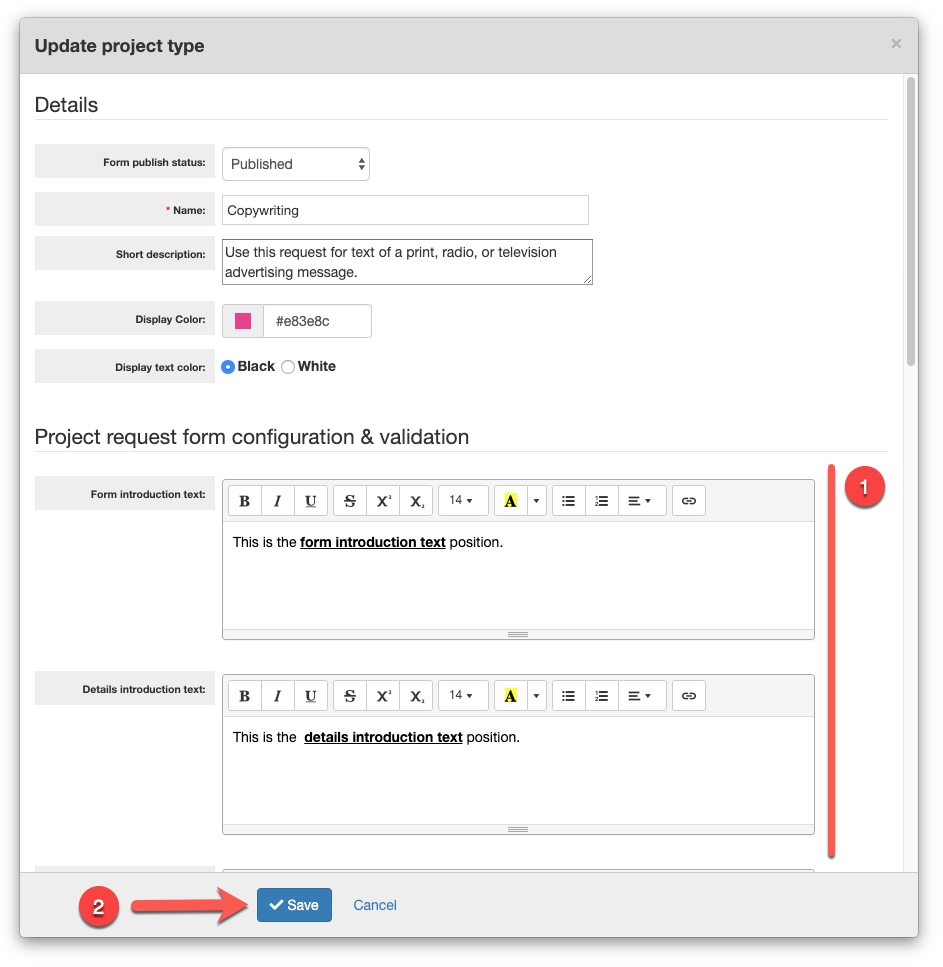
Task: Apply strikethrough in form introduction text editor
Action: click(350, 501)
